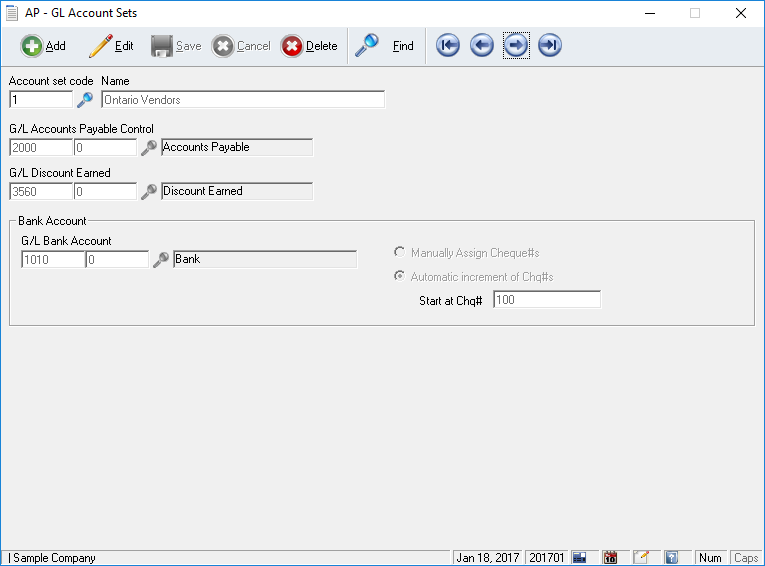Click the Name field showing Ontario Vendors
Screen dimensions: 765x566
pyautogui.click(x=243, y=100)
